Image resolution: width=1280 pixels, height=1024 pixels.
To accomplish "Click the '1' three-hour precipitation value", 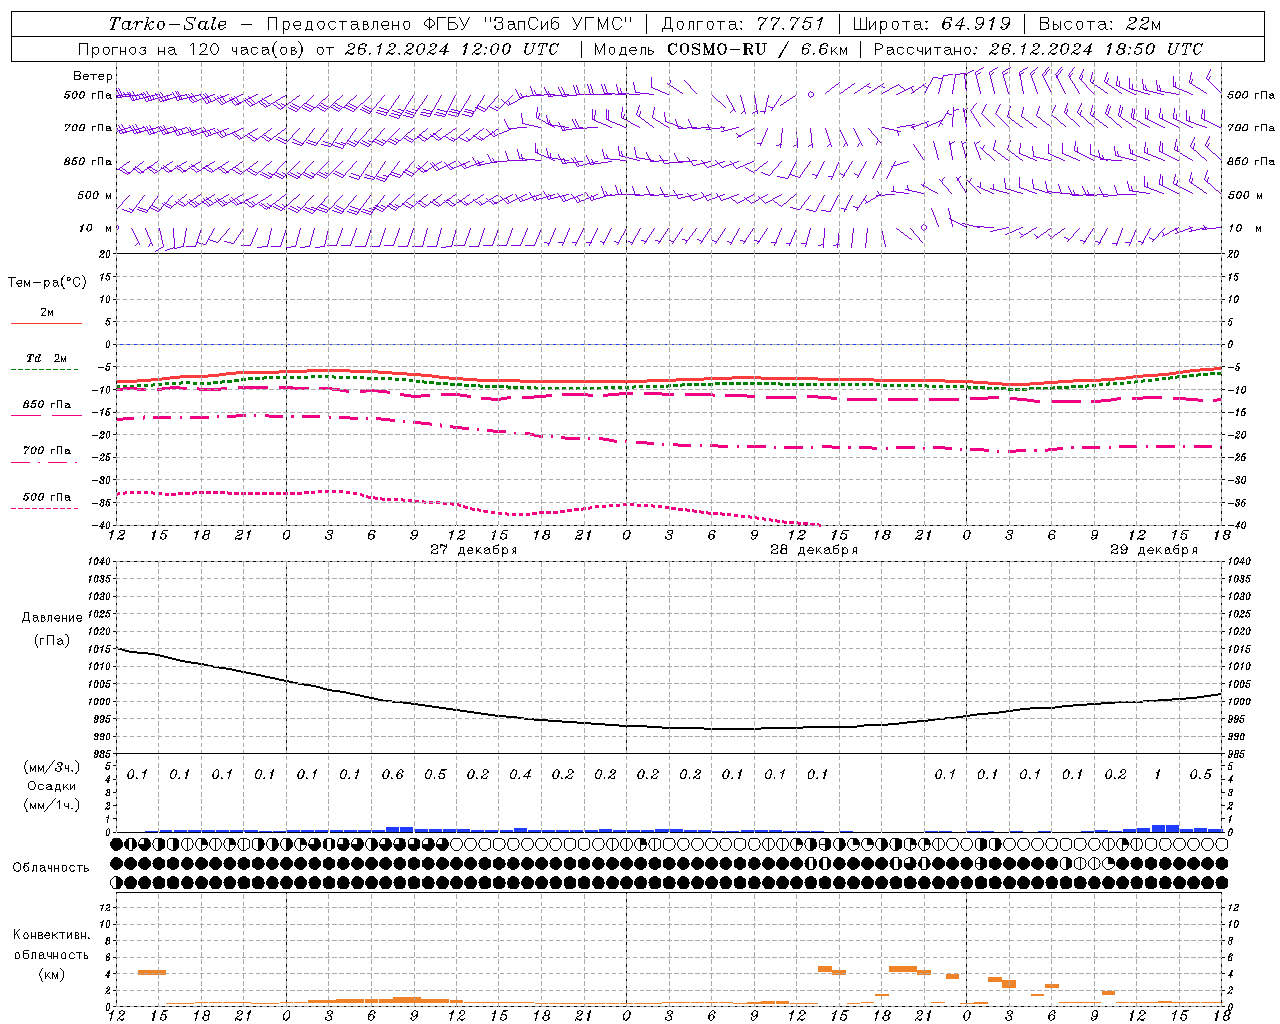I will click(x=1157, y=774).
